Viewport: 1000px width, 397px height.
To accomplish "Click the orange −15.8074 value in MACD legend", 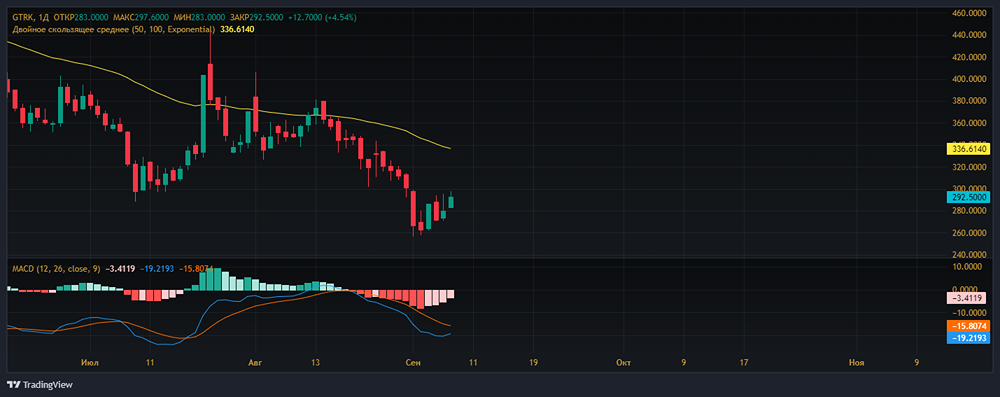I will (196, 269).
